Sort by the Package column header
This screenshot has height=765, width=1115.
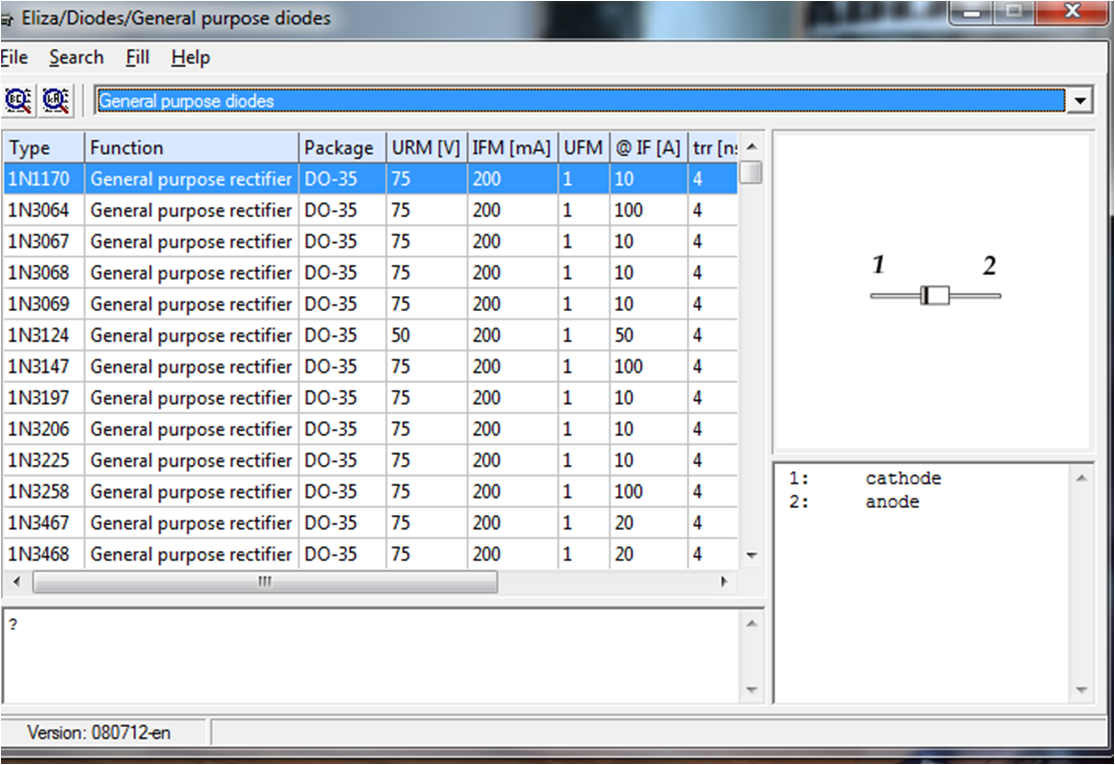[x=342, y=148]
